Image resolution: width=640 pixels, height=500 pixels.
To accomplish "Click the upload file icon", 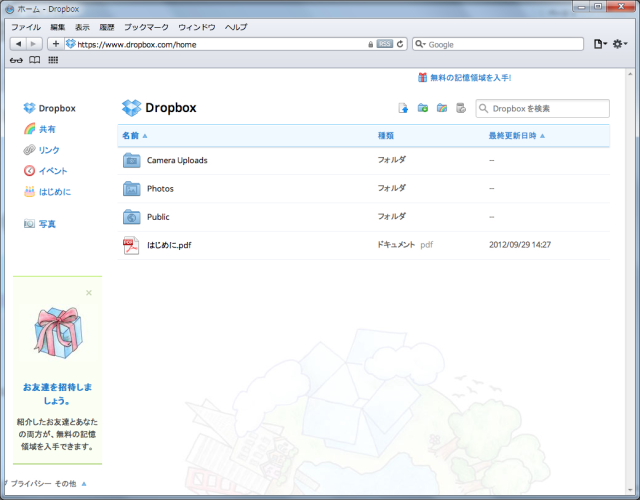I will [403, 108].
